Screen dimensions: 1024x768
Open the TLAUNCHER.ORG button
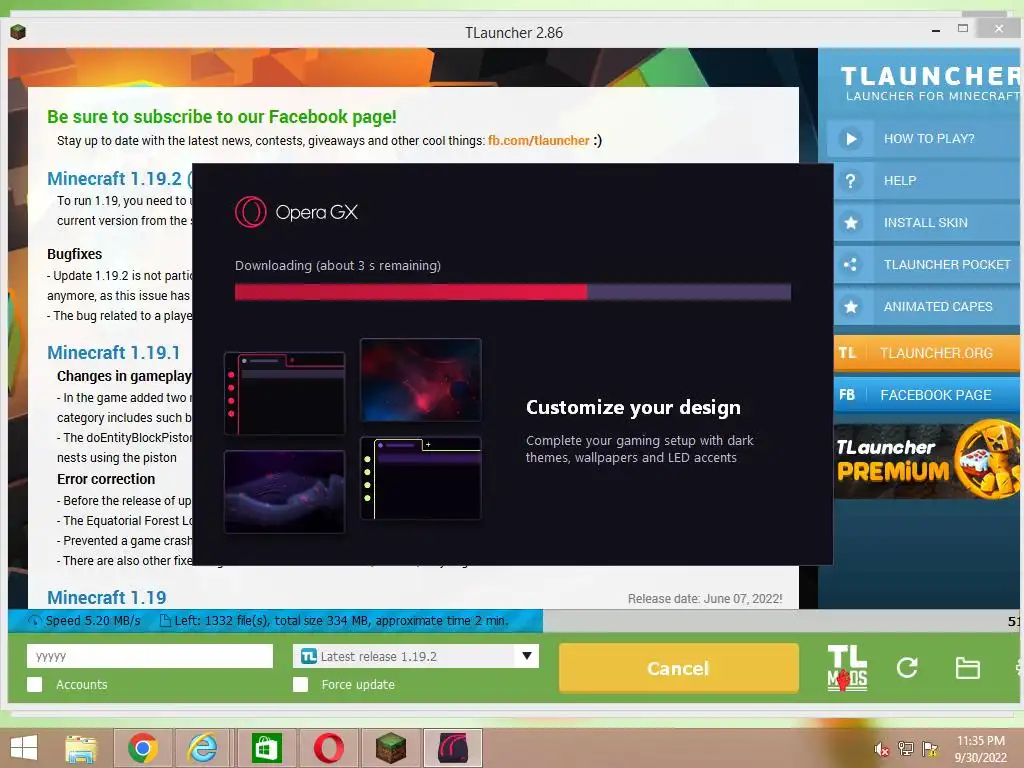(926, 353)
